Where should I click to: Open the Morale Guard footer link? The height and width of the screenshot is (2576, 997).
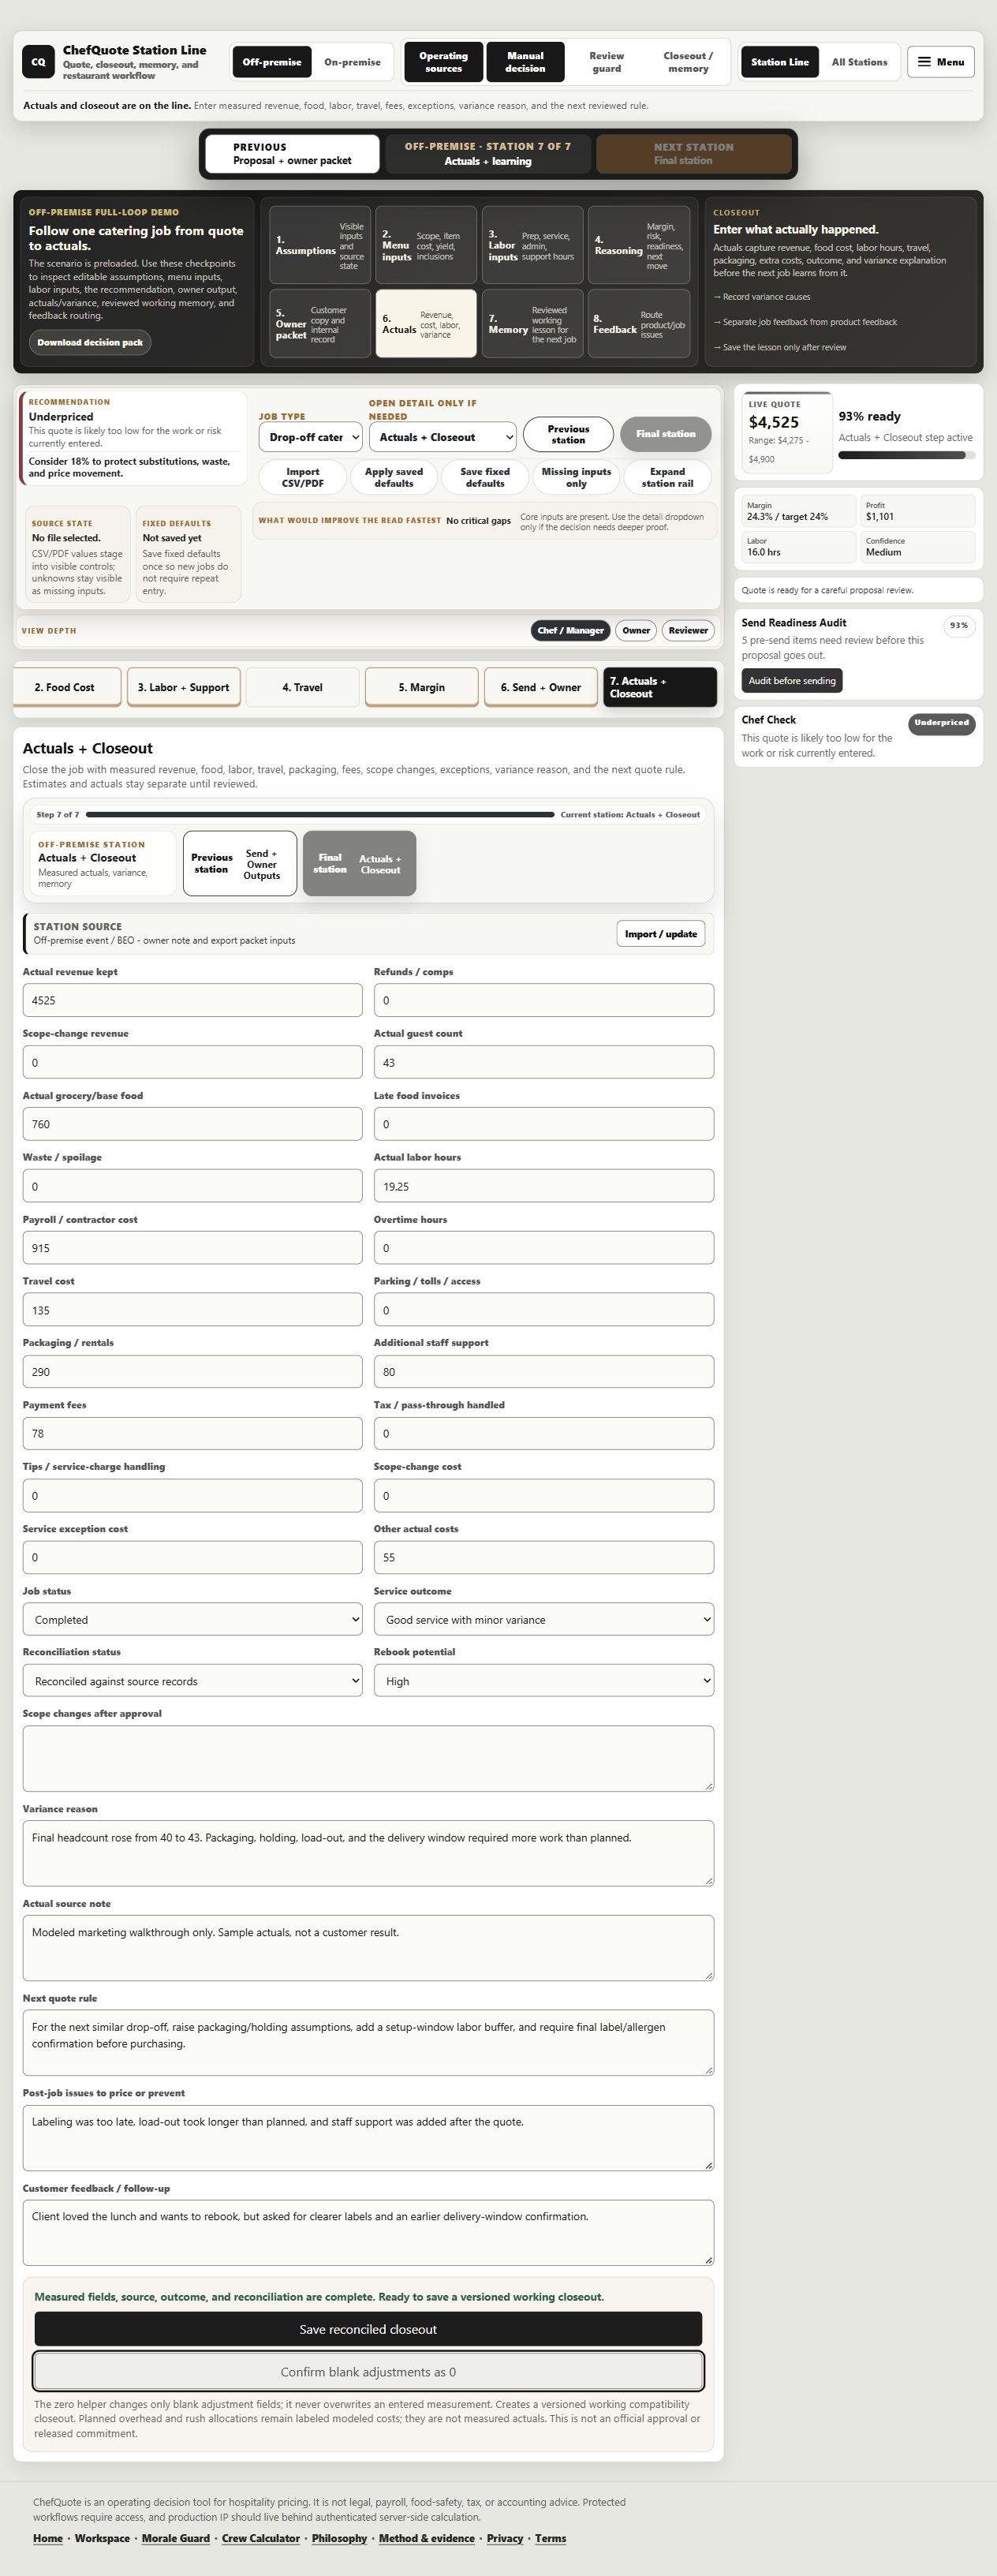click(x=176, y=2537)
